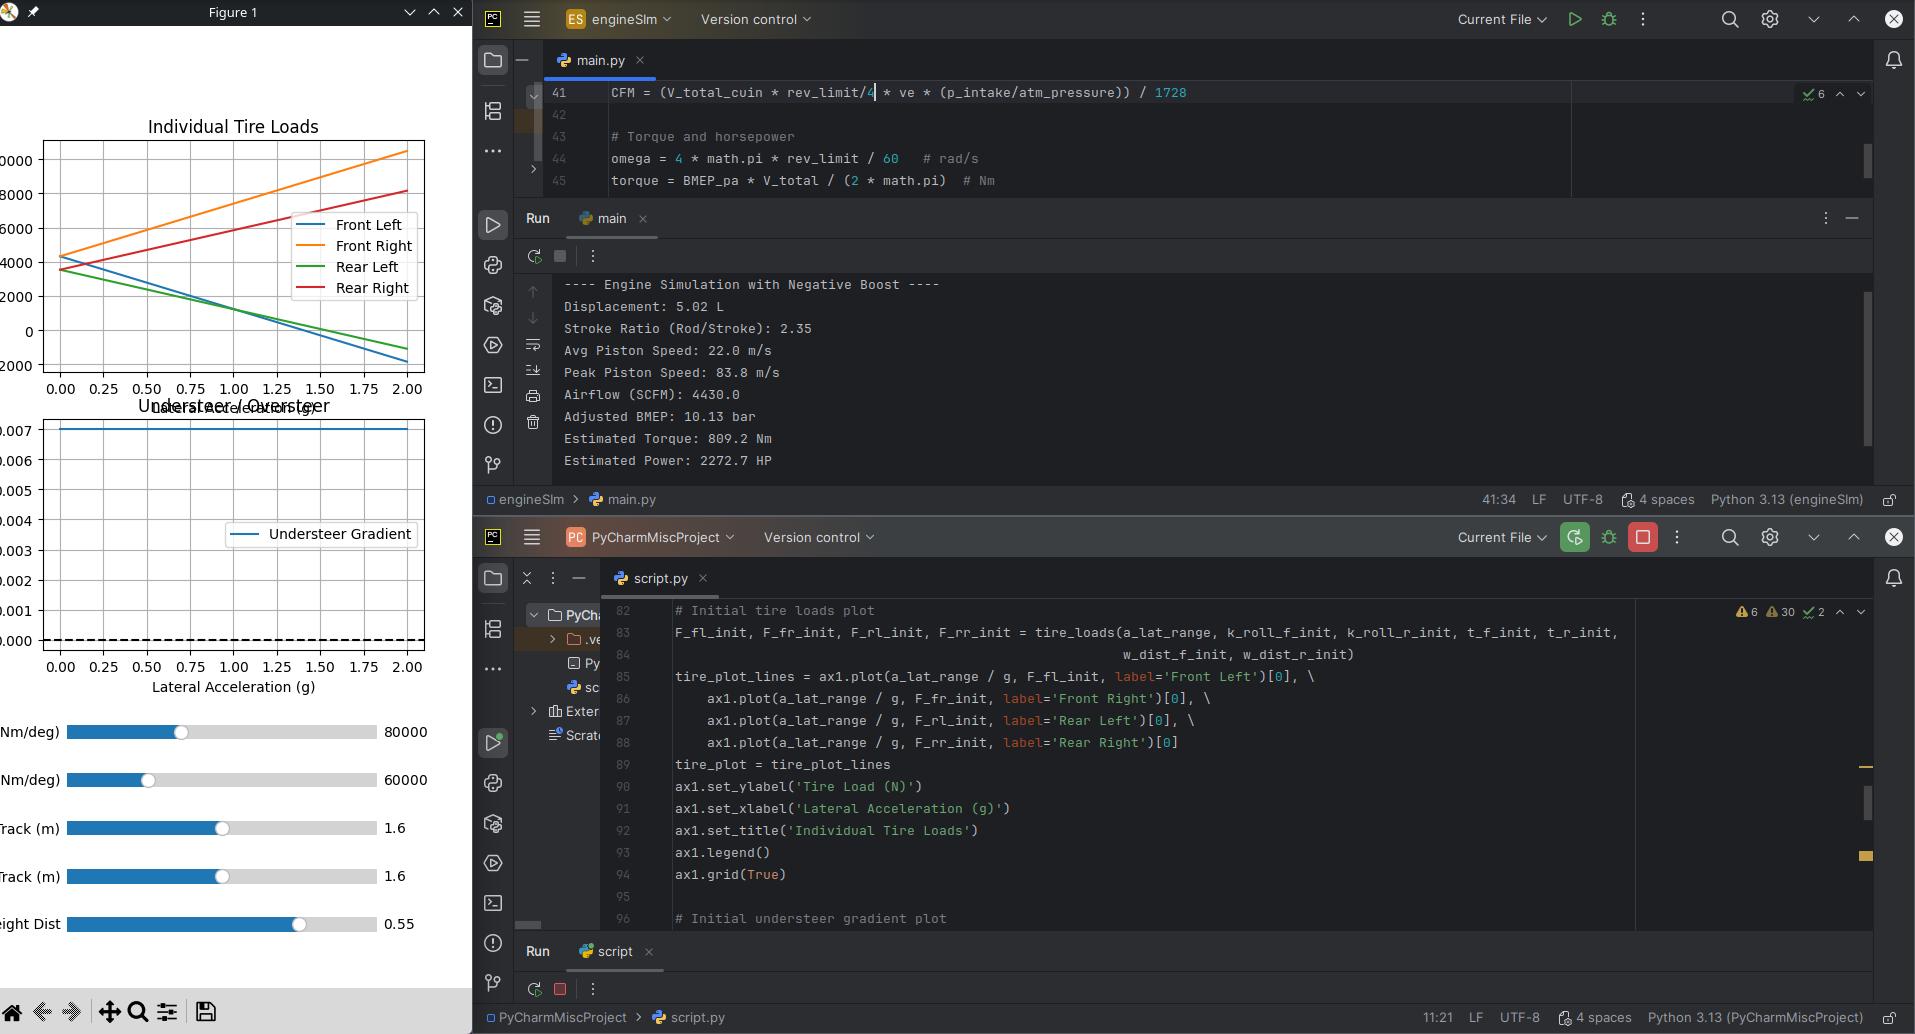Click the matplotlib Save figure icon
1915x1034 pixels.
(205, 1012)
